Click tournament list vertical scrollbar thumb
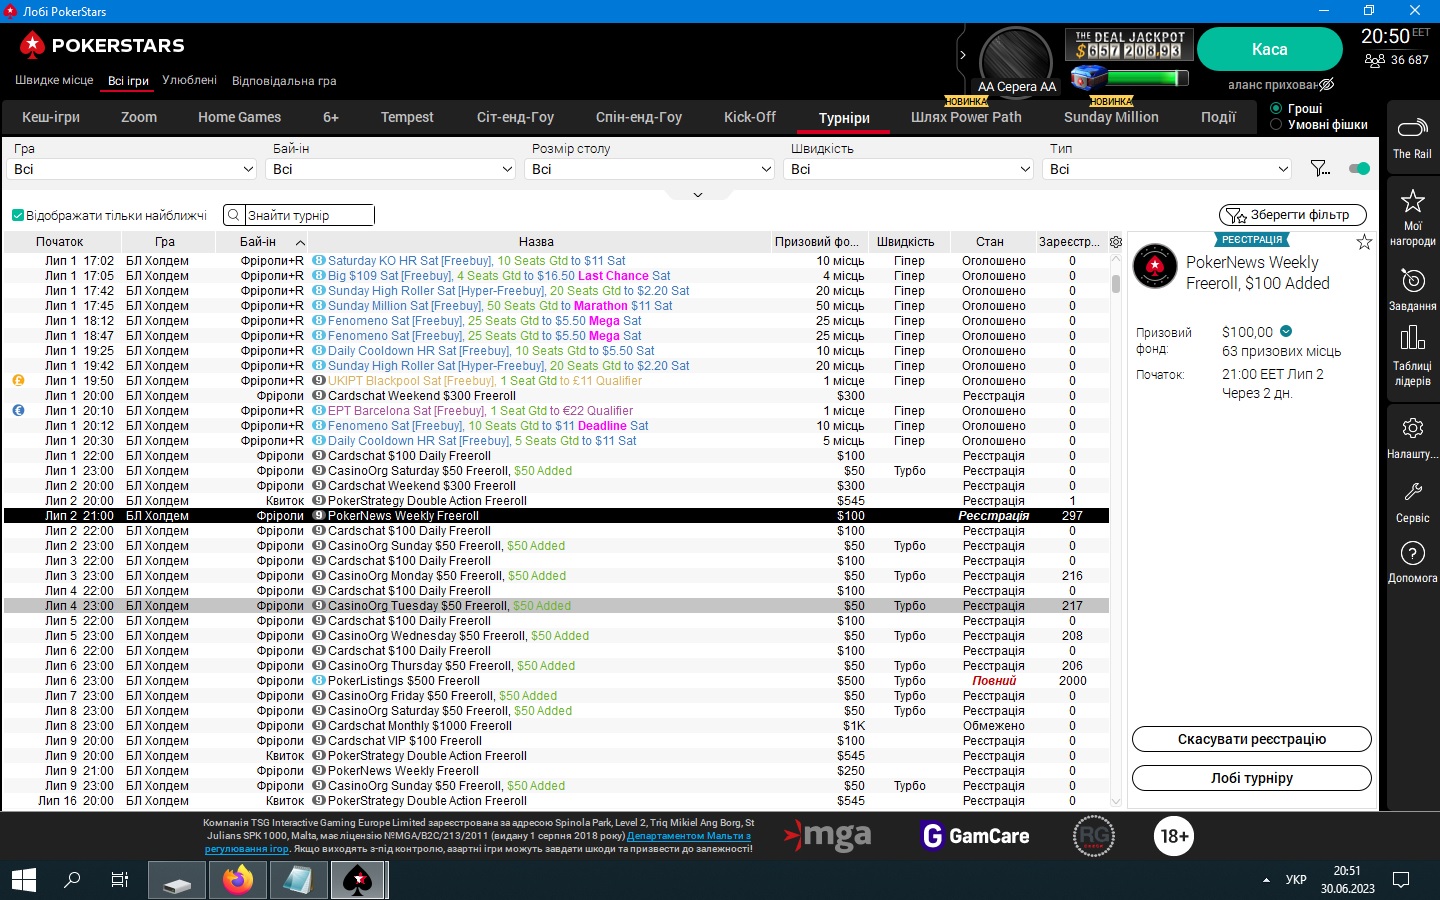Screen dimensions: 1440x900 point(1116,283)
